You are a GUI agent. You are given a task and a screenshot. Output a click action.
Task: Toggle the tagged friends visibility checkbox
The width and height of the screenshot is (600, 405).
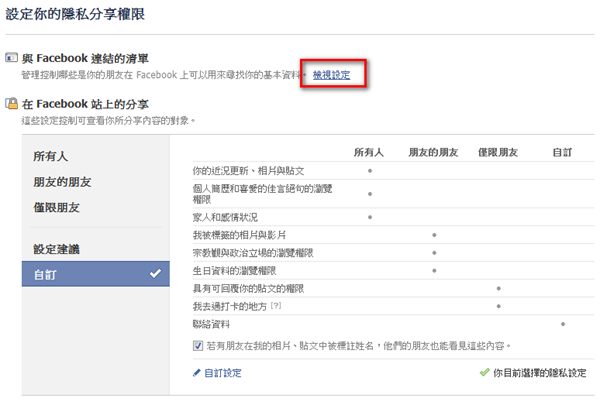click(x=199, y=345)
